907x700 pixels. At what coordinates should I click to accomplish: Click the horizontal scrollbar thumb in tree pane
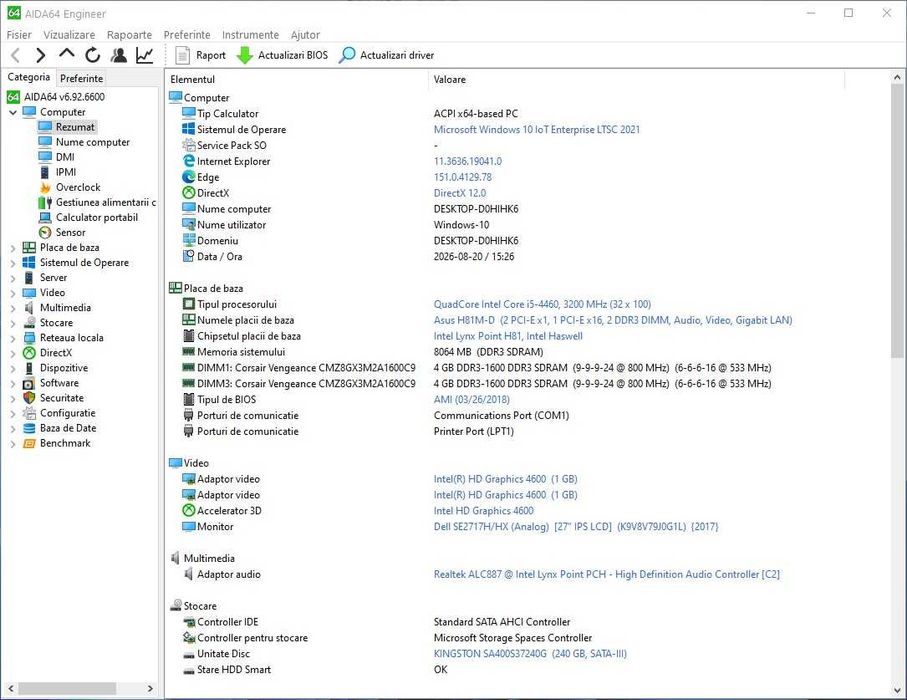(x=67, y=688)
